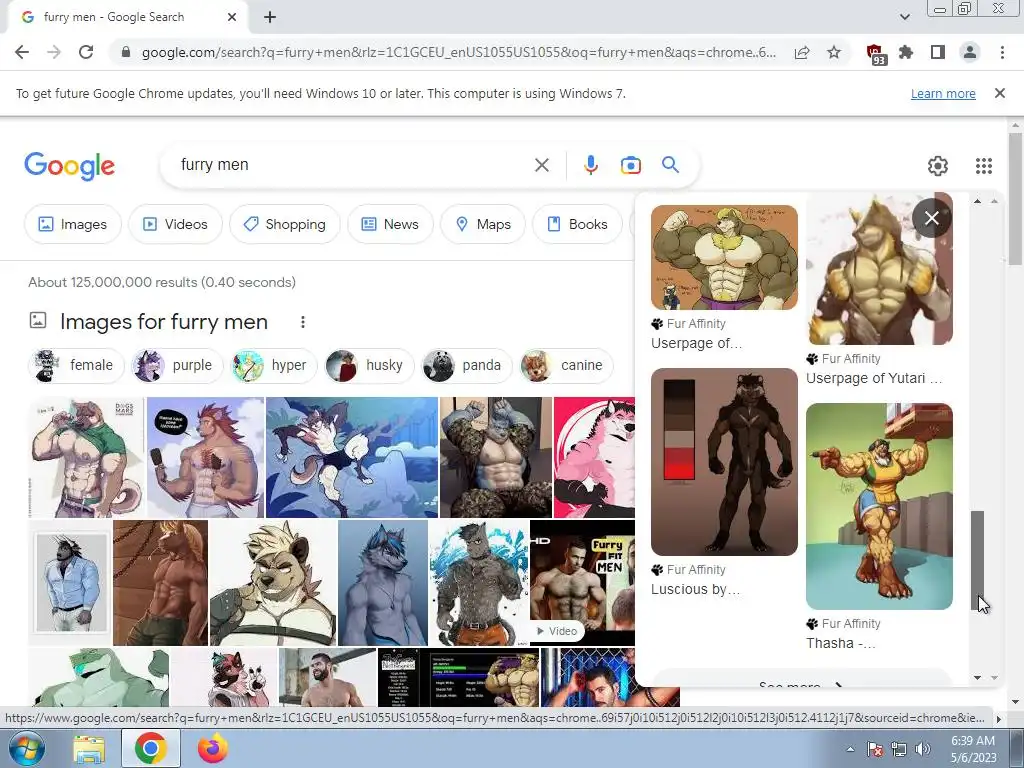Close the 'furry men - Google Search' tab
The image size is (1024, 768).
232,17
